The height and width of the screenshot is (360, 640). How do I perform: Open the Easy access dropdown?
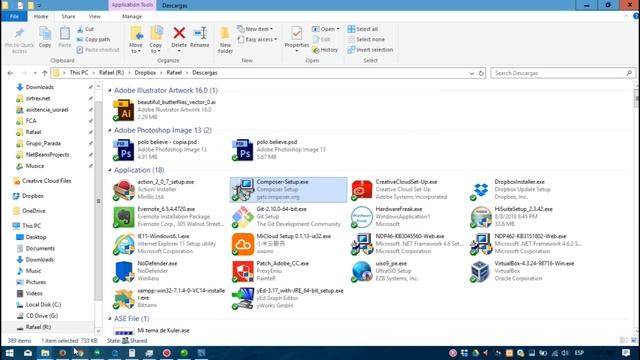pyautogui.click(x=257, y=39)
